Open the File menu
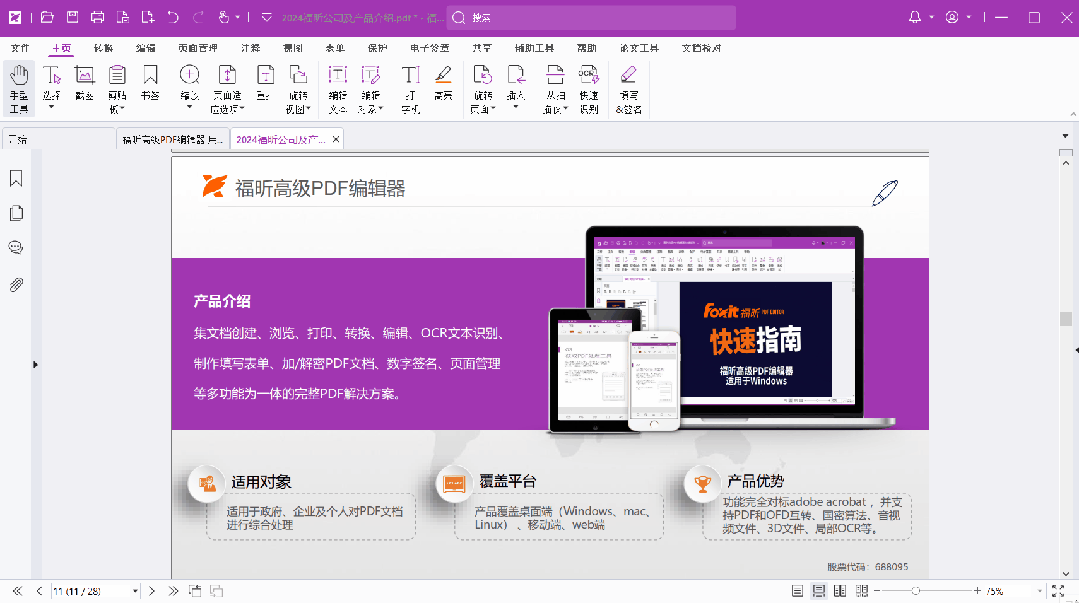The height and width of the screenshot is (603, 1079). pos(20,48)
